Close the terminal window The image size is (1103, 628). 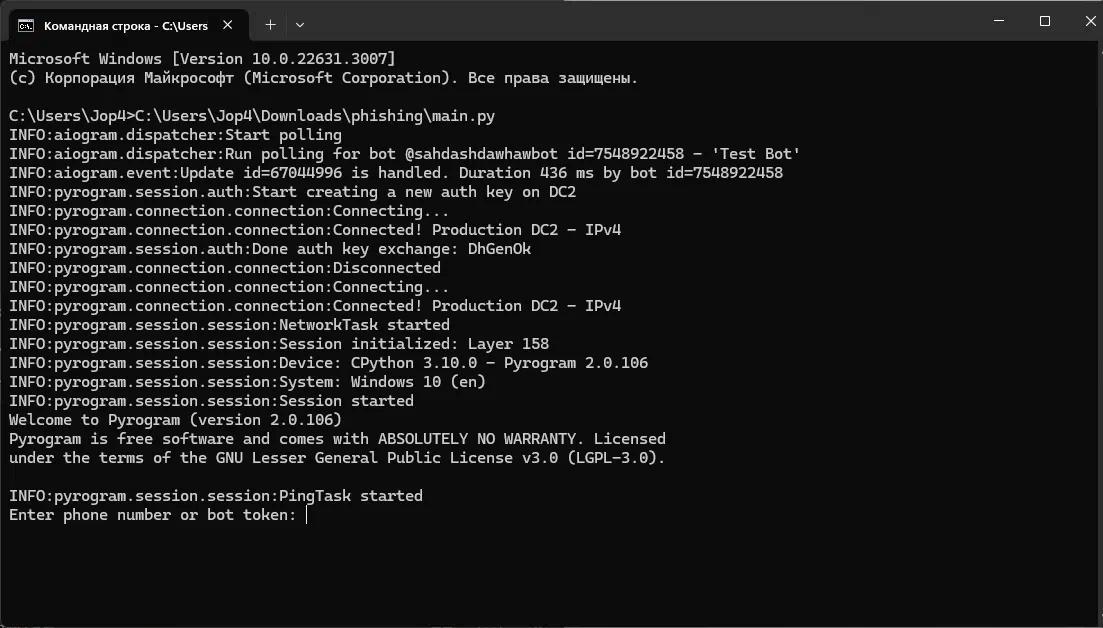click(x=1090, y=21)
